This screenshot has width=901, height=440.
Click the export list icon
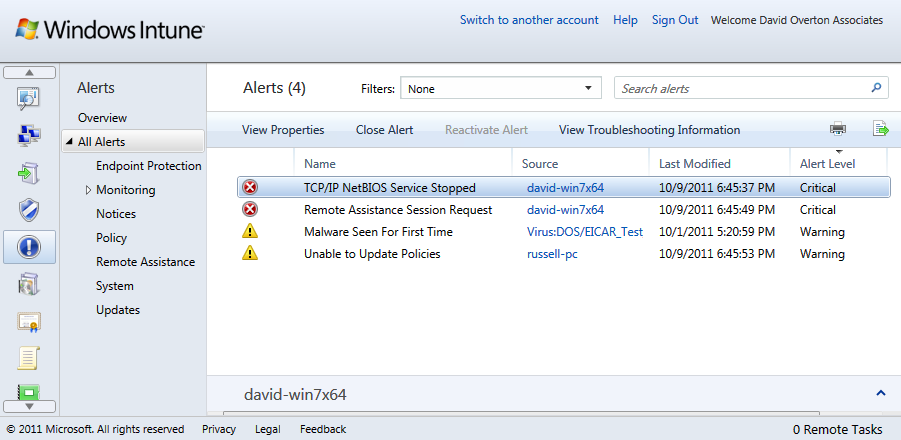point(880,129)
